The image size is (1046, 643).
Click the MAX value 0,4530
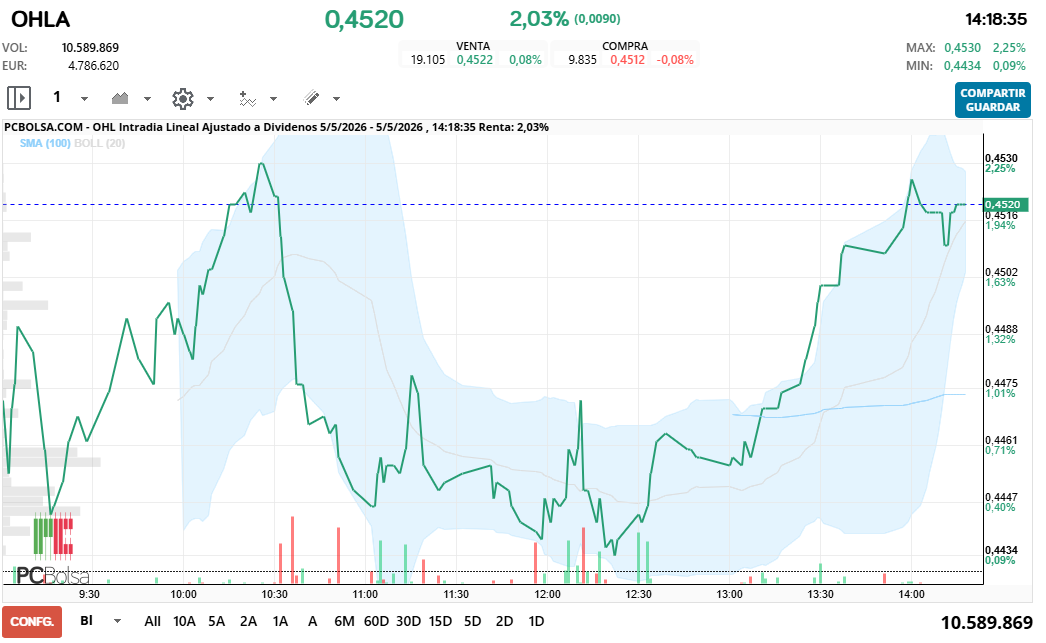tap(963, 47)
